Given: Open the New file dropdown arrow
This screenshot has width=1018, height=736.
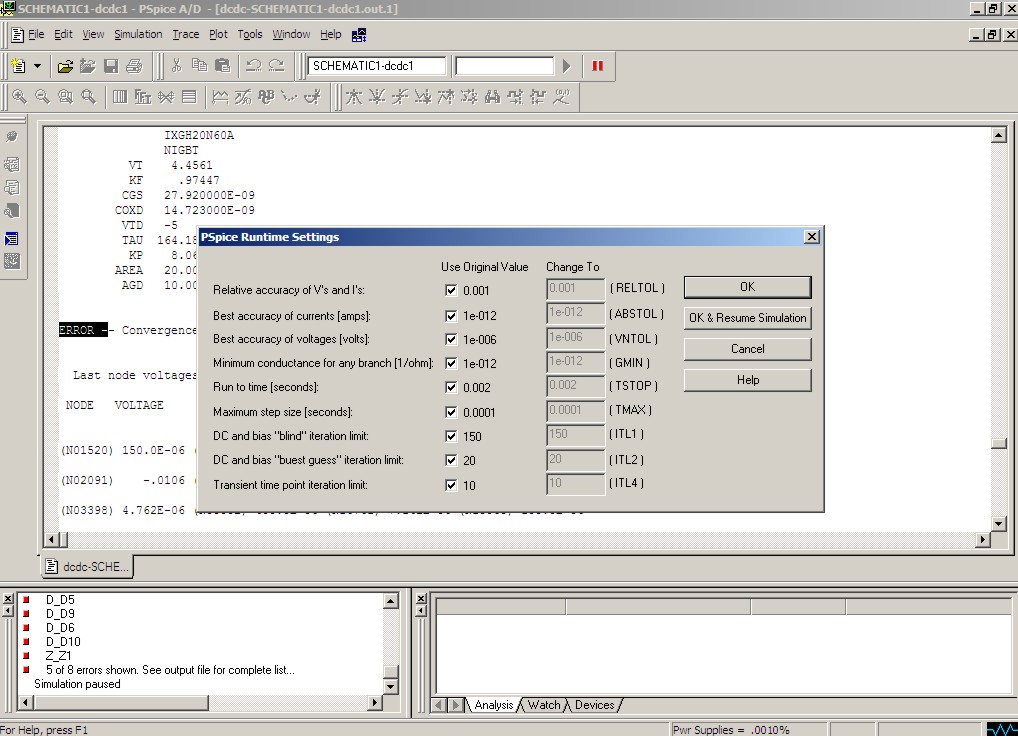Looking at the screenshot, I should (x=38, y=66).
